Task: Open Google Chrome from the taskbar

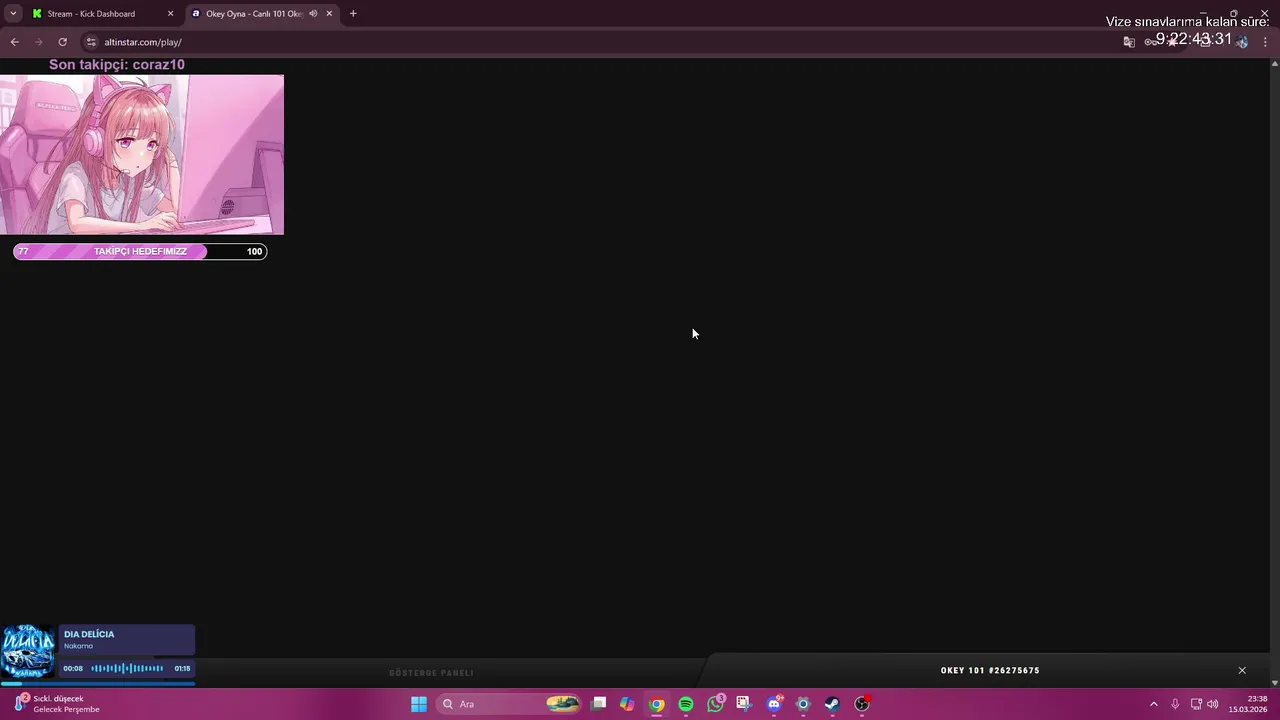Action: [657, 704]
